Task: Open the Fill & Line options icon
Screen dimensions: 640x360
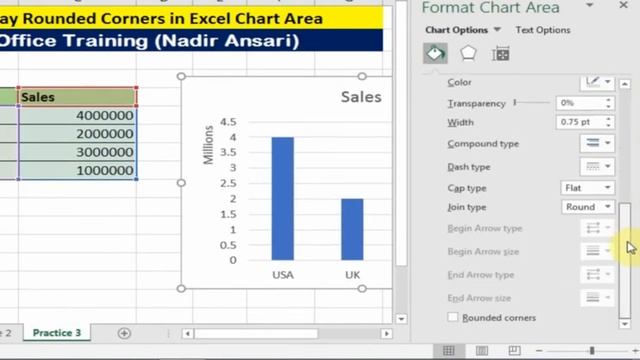Action: click(x=435, y=53)
